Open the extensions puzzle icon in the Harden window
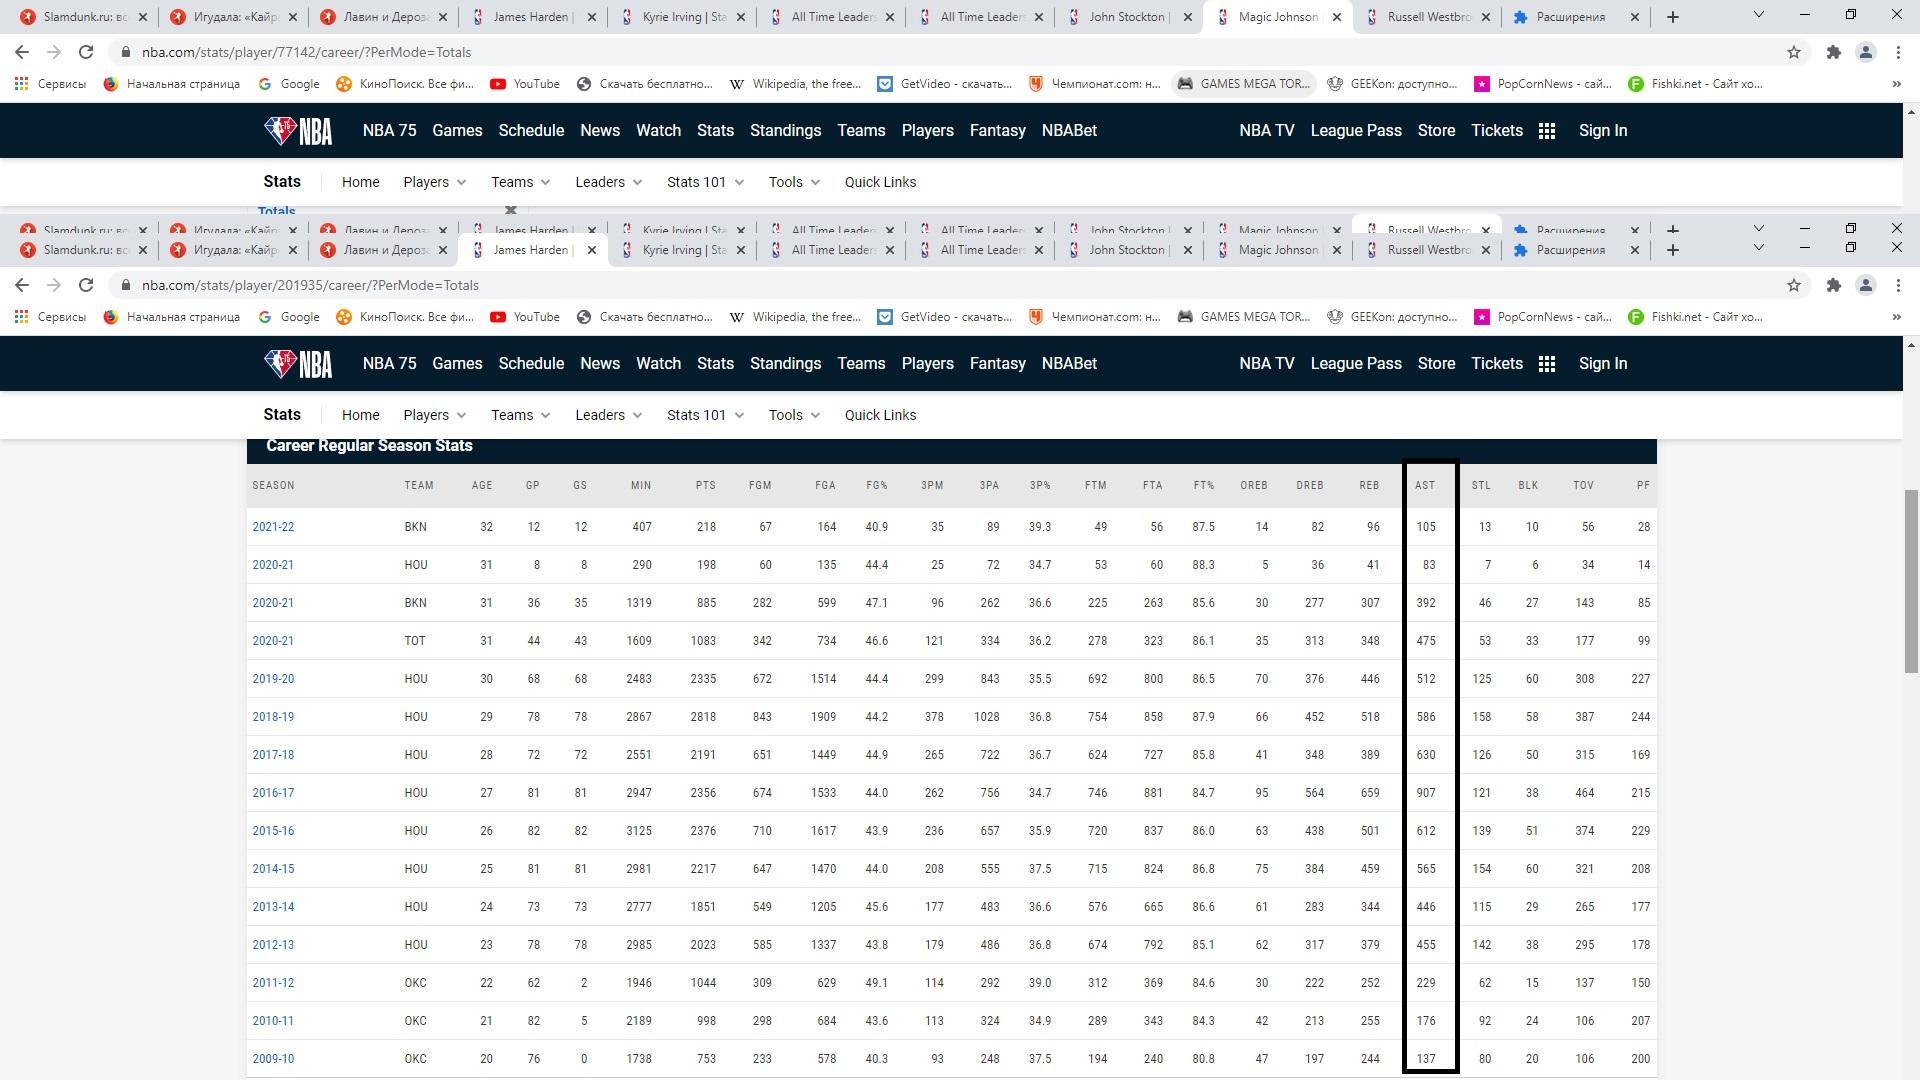 (1833, 285)
